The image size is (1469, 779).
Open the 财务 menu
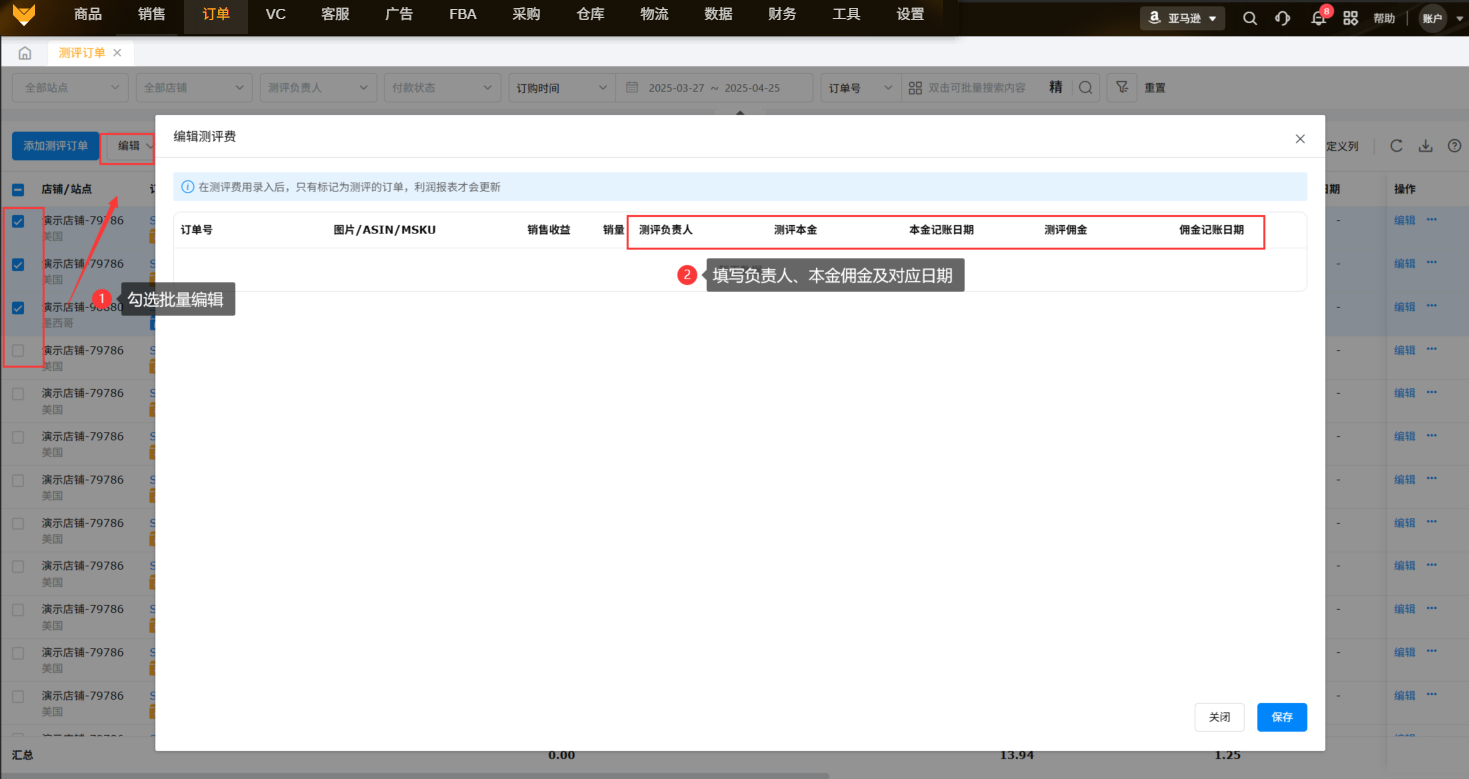pyautogui.click(x=782, y=14)
